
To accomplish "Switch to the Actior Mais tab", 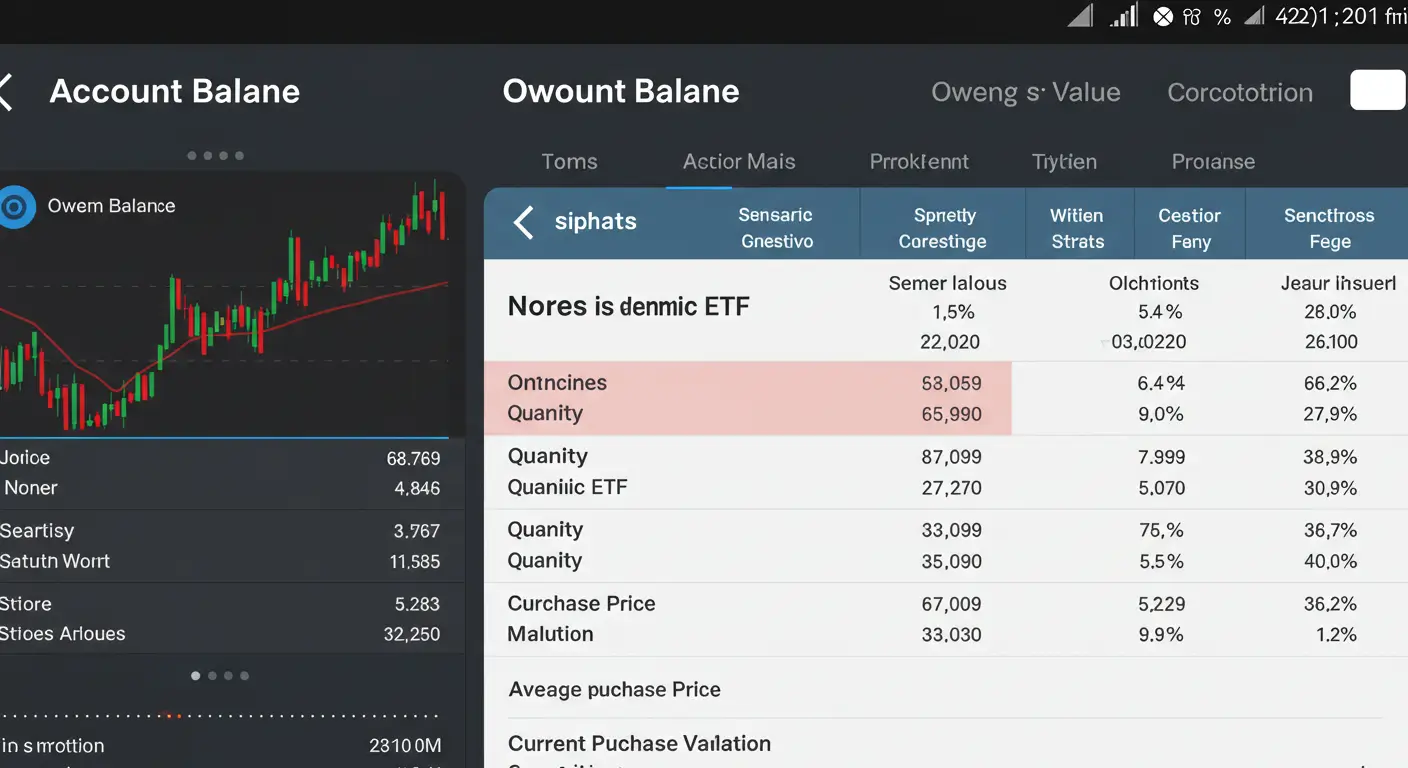I will tap(739, 162).
